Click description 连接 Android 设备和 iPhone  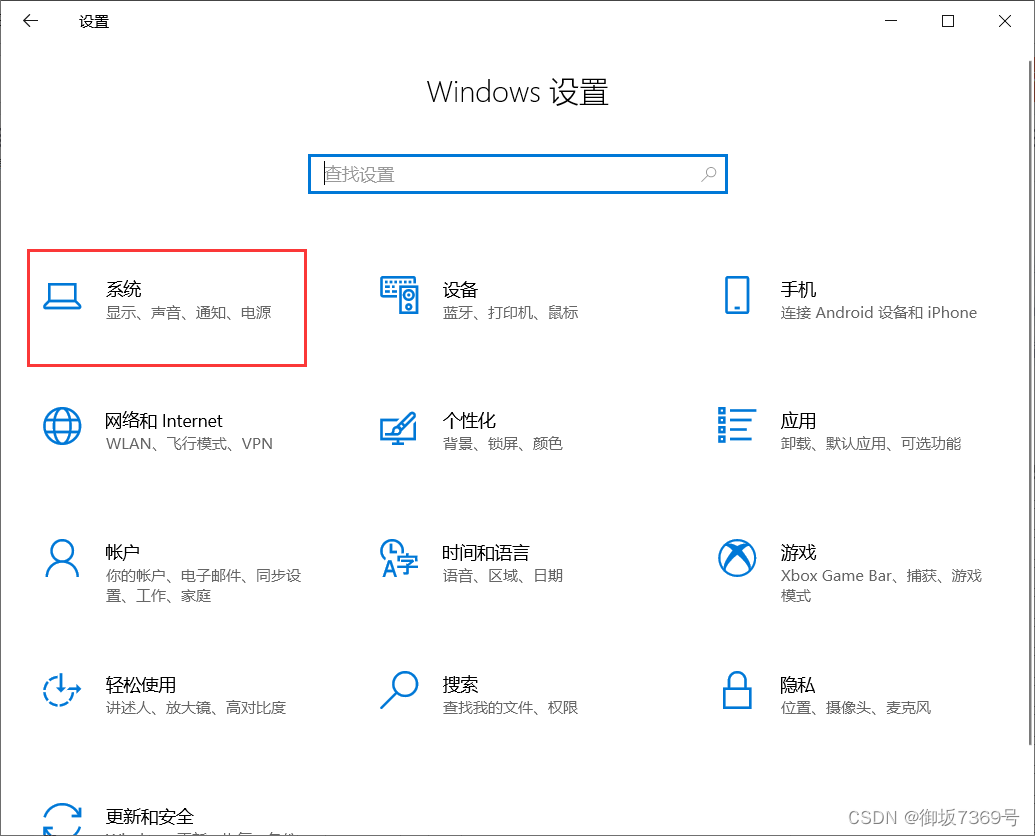(x=879, y=313)
